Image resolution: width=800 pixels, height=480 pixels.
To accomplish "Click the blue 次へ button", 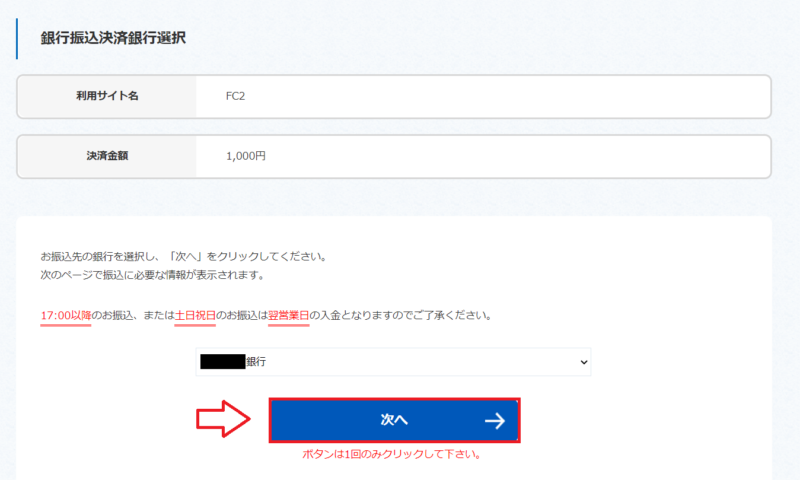I will click(x=394, y=420).
